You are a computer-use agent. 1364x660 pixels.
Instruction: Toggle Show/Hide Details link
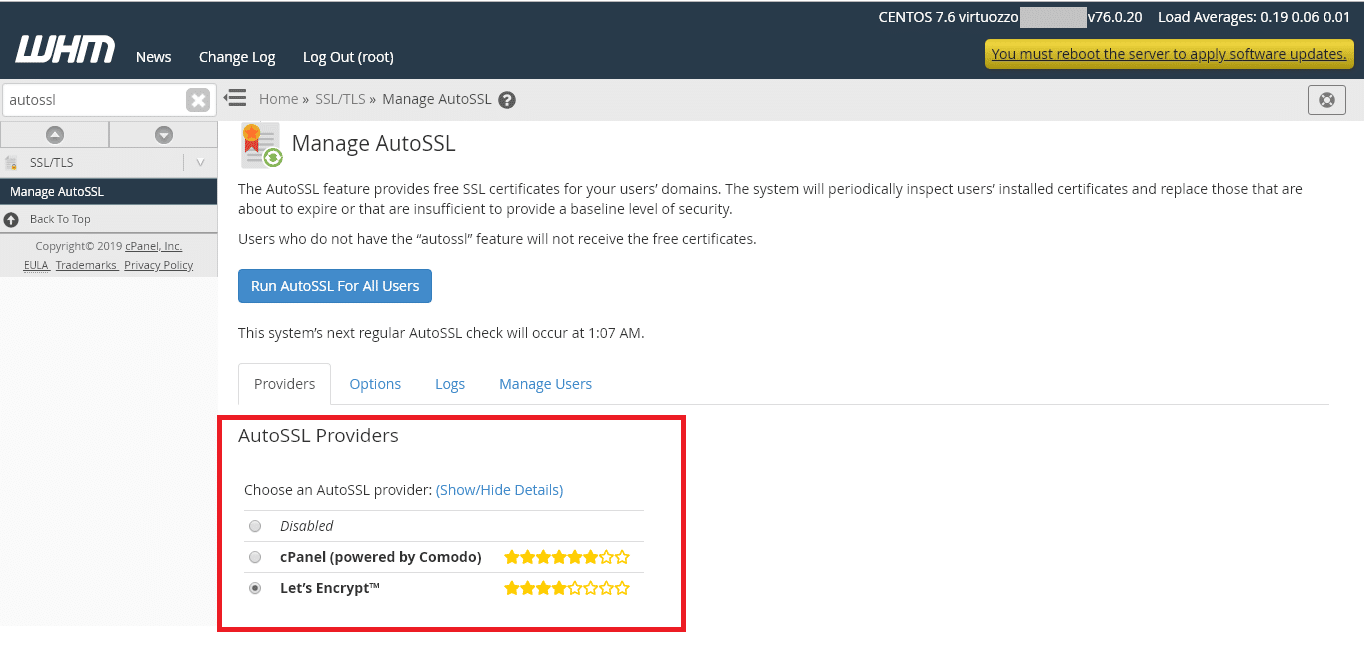pyautogui.click(x=499, y=490)
